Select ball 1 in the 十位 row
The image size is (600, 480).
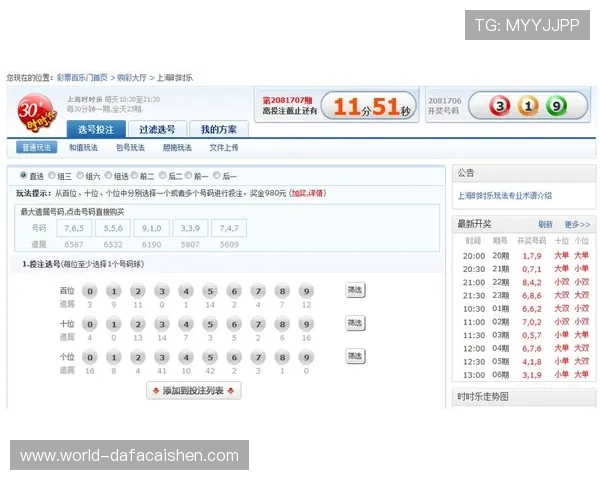(114, 325)
